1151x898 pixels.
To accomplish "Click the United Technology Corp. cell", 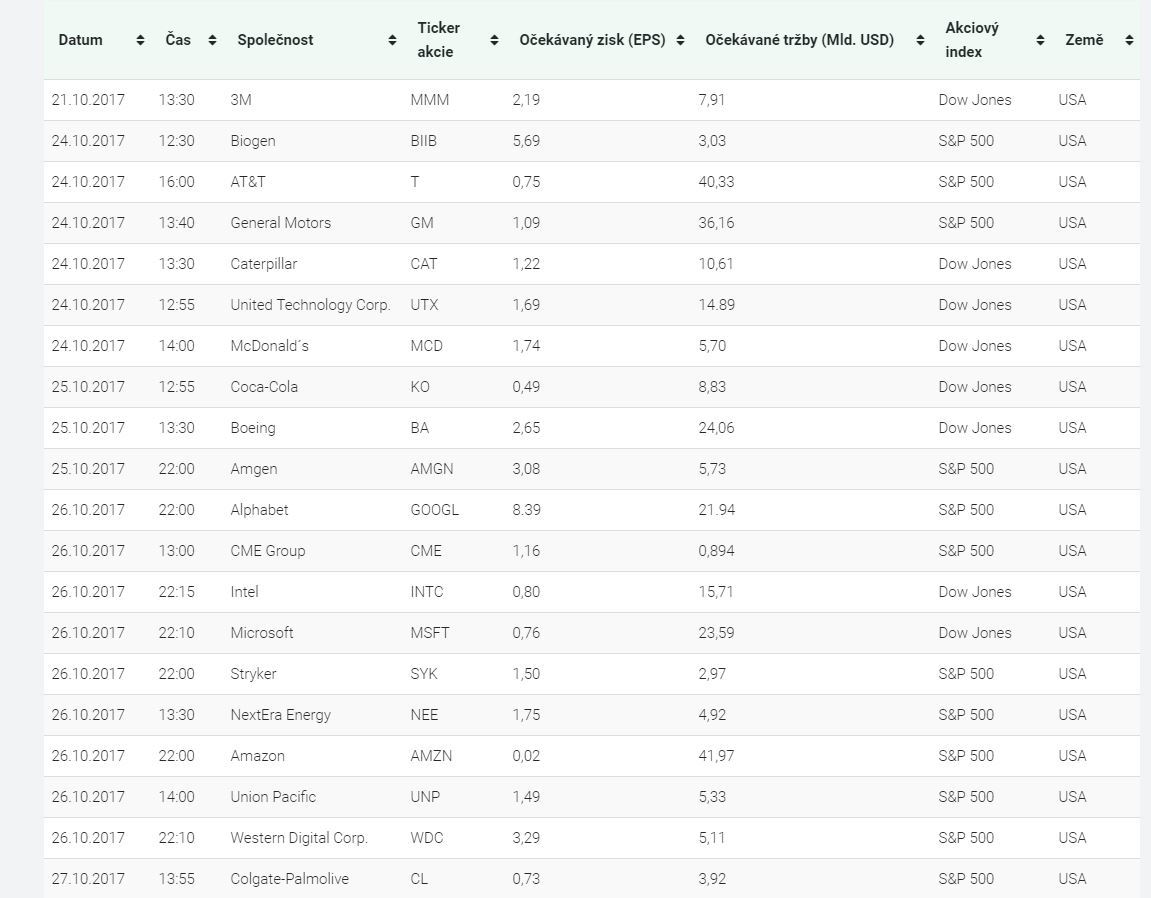I will point(310,305).
